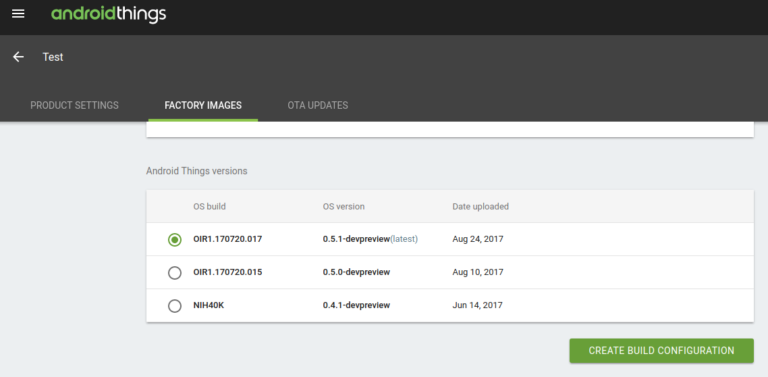The image size is (768, 377).
Task: Click the Aug 10, 2017 date cell
Action: [x=478, y=272]
